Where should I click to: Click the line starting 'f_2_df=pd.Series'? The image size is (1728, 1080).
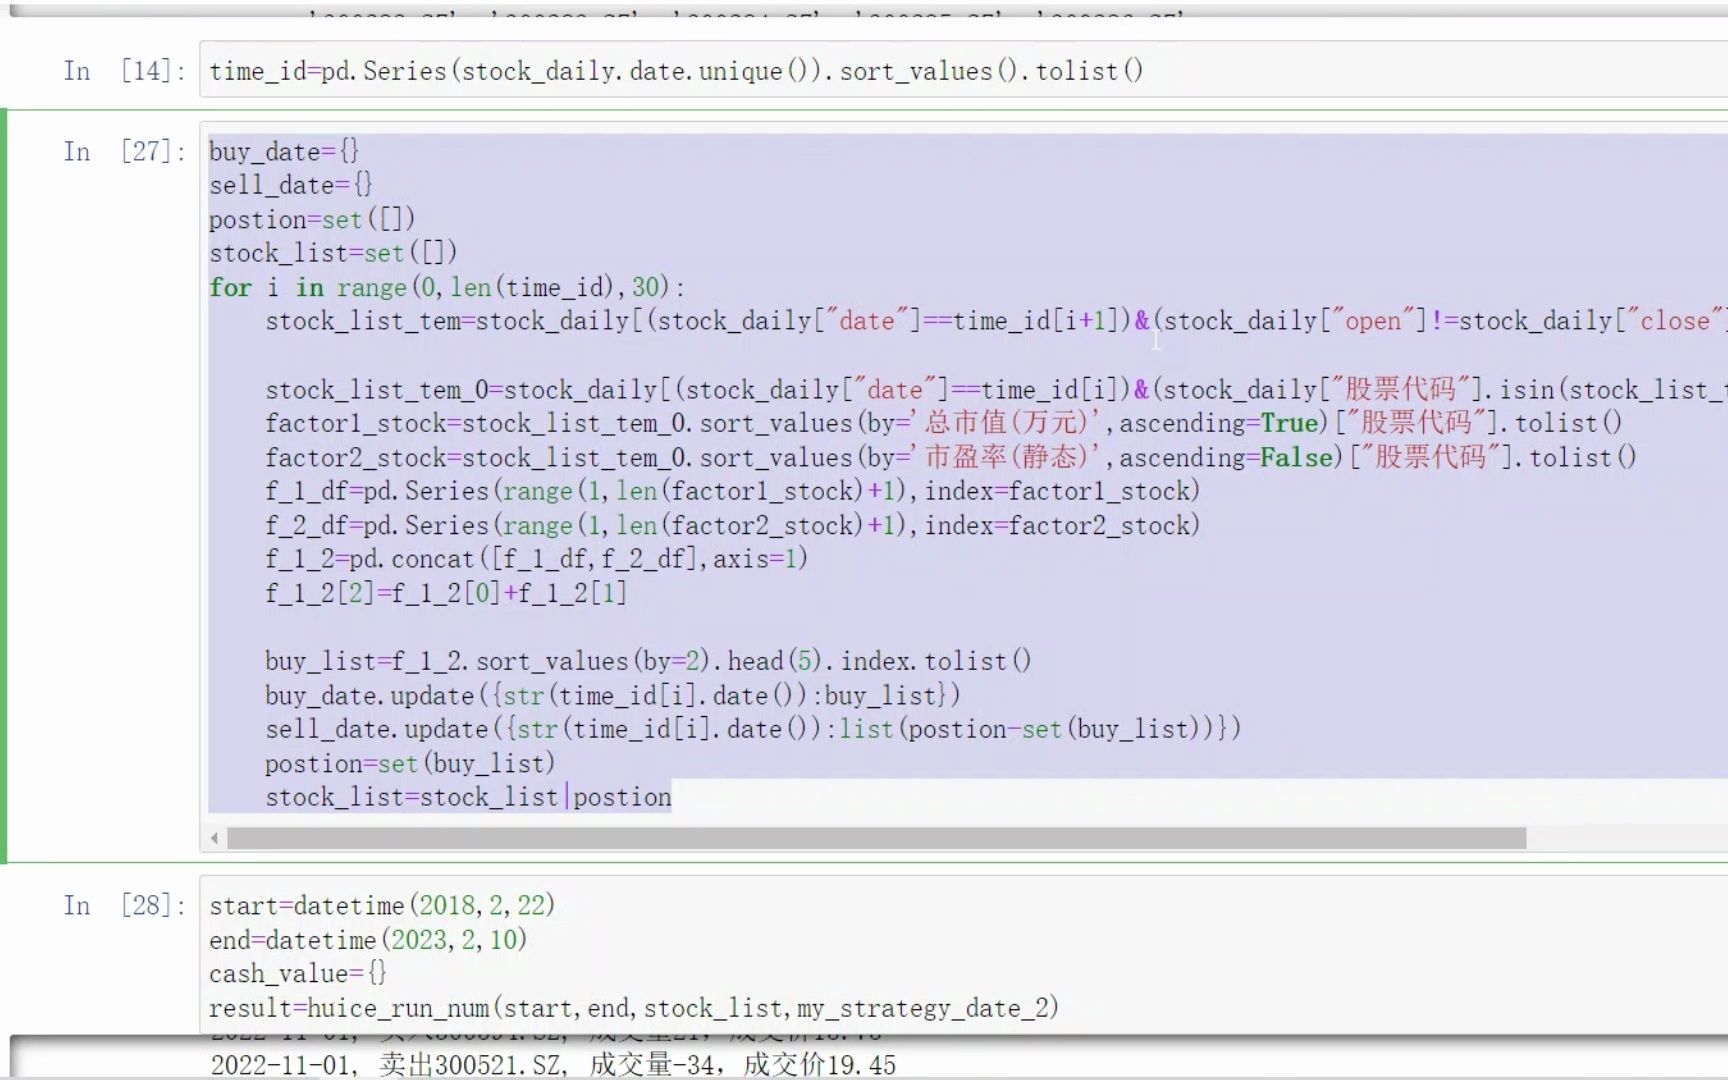point(732,526)
